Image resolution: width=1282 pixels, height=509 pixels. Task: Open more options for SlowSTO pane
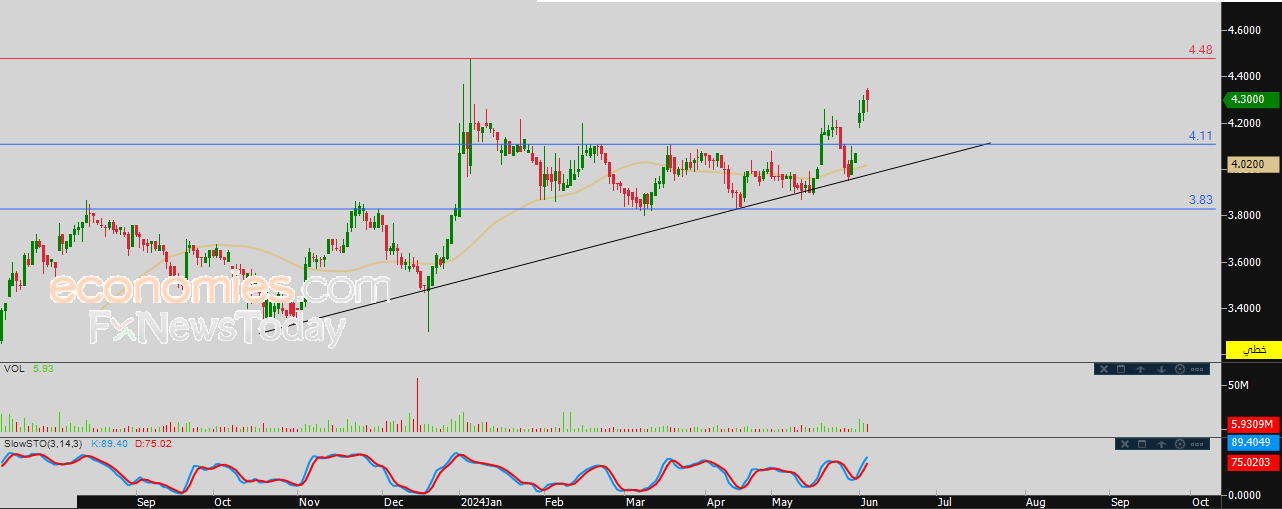(1197, 444)
